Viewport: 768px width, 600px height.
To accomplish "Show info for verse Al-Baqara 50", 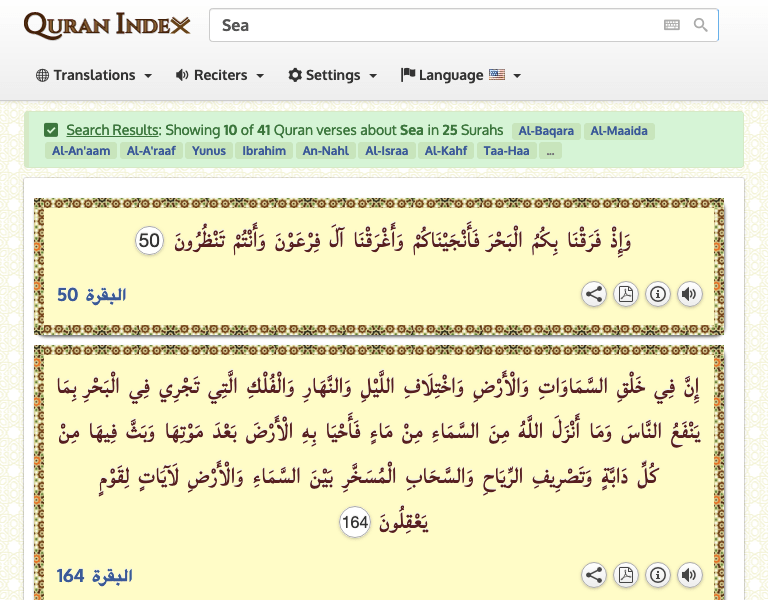I will tap(658, 294).
